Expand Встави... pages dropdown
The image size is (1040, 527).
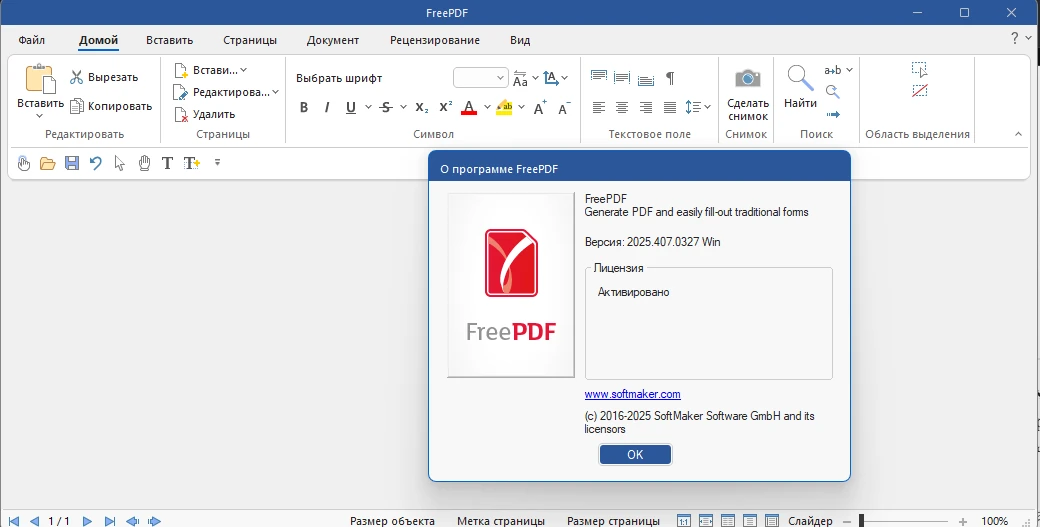(243, 70)
